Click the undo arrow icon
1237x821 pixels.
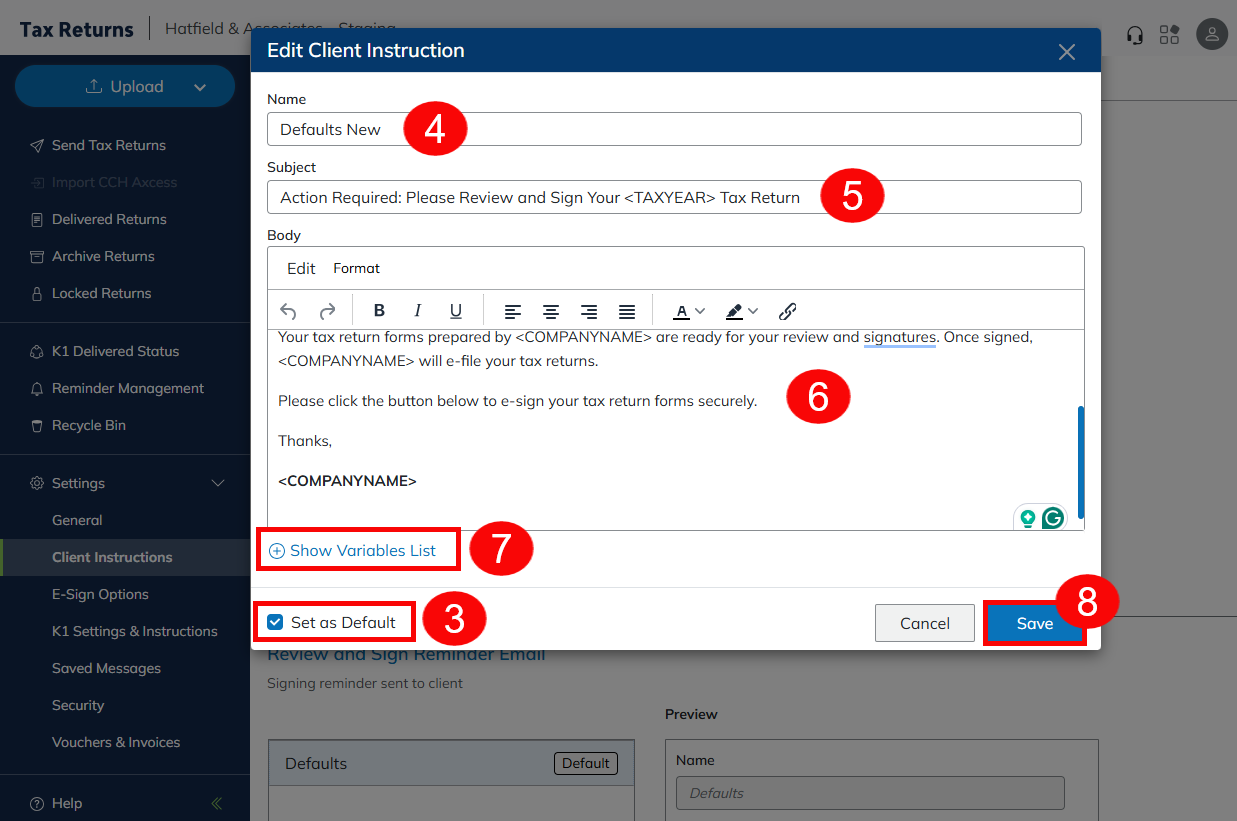(288, 311)
